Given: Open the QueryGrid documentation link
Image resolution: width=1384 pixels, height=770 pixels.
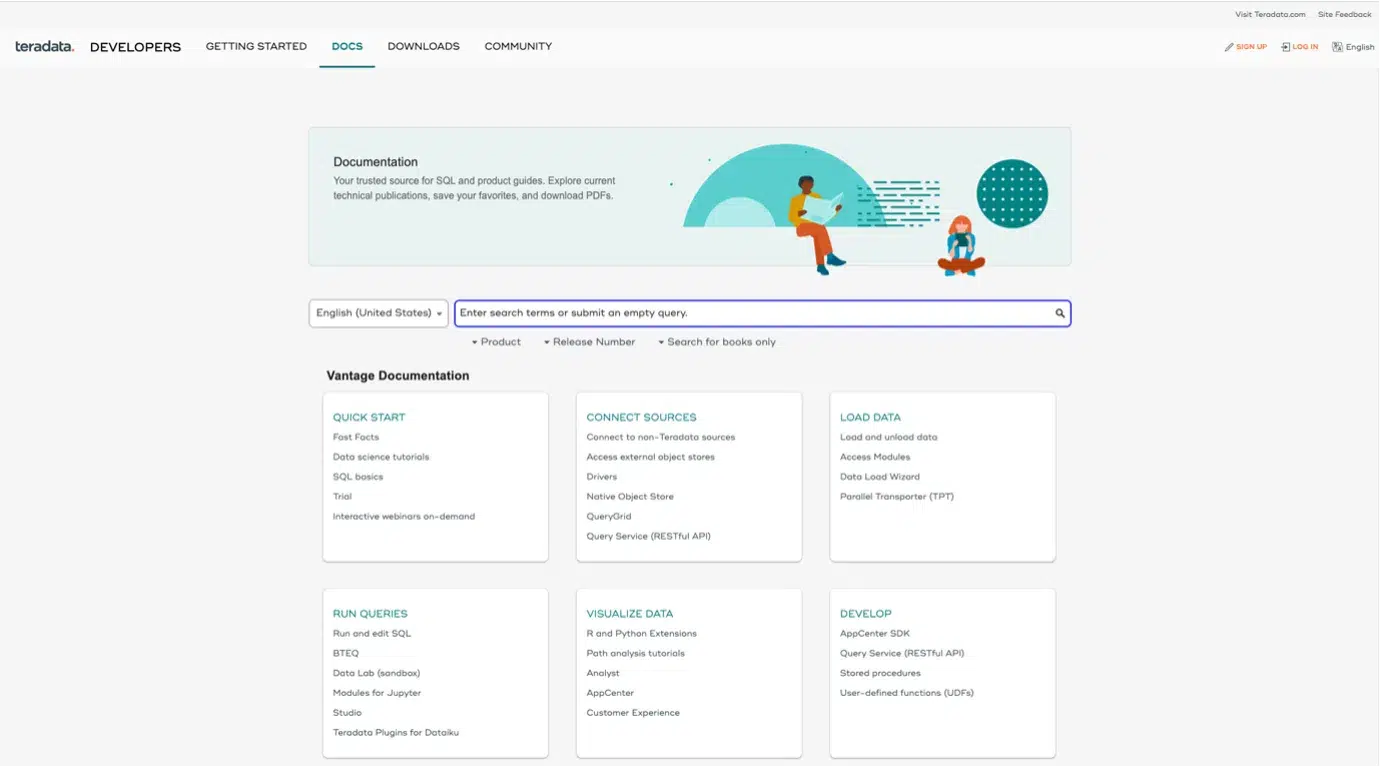Looking at the screenshot, I should 609,517.
